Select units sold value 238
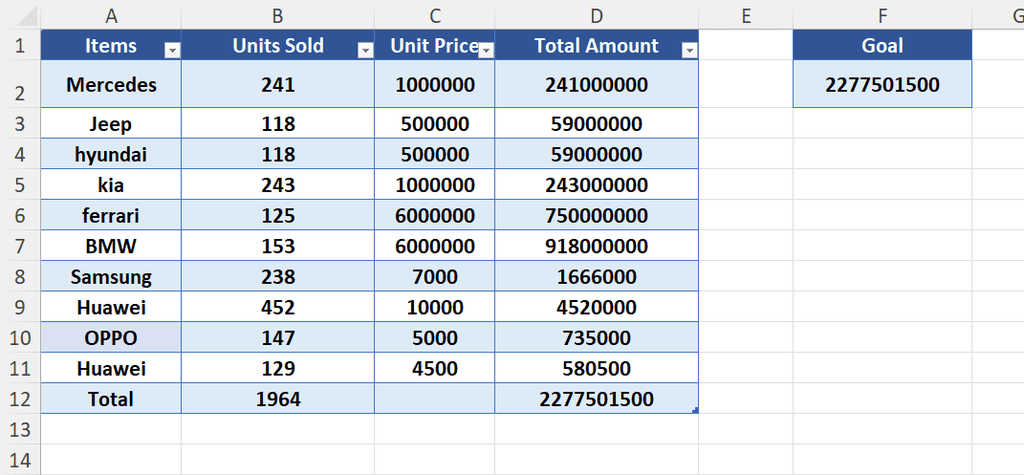Screen dimensions: 1024x475 pyautogui.click(x=278, y=276)
